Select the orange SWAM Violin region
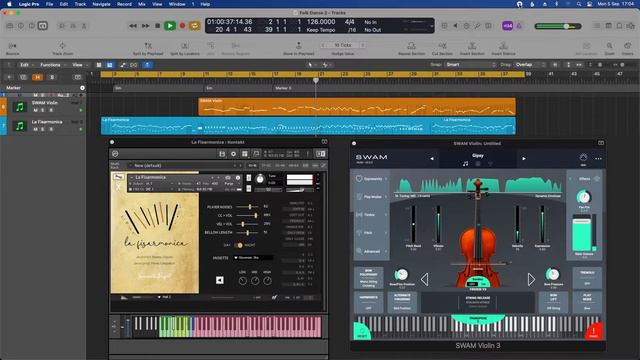Viewport: 640px width, 360px height. [357, 107]
